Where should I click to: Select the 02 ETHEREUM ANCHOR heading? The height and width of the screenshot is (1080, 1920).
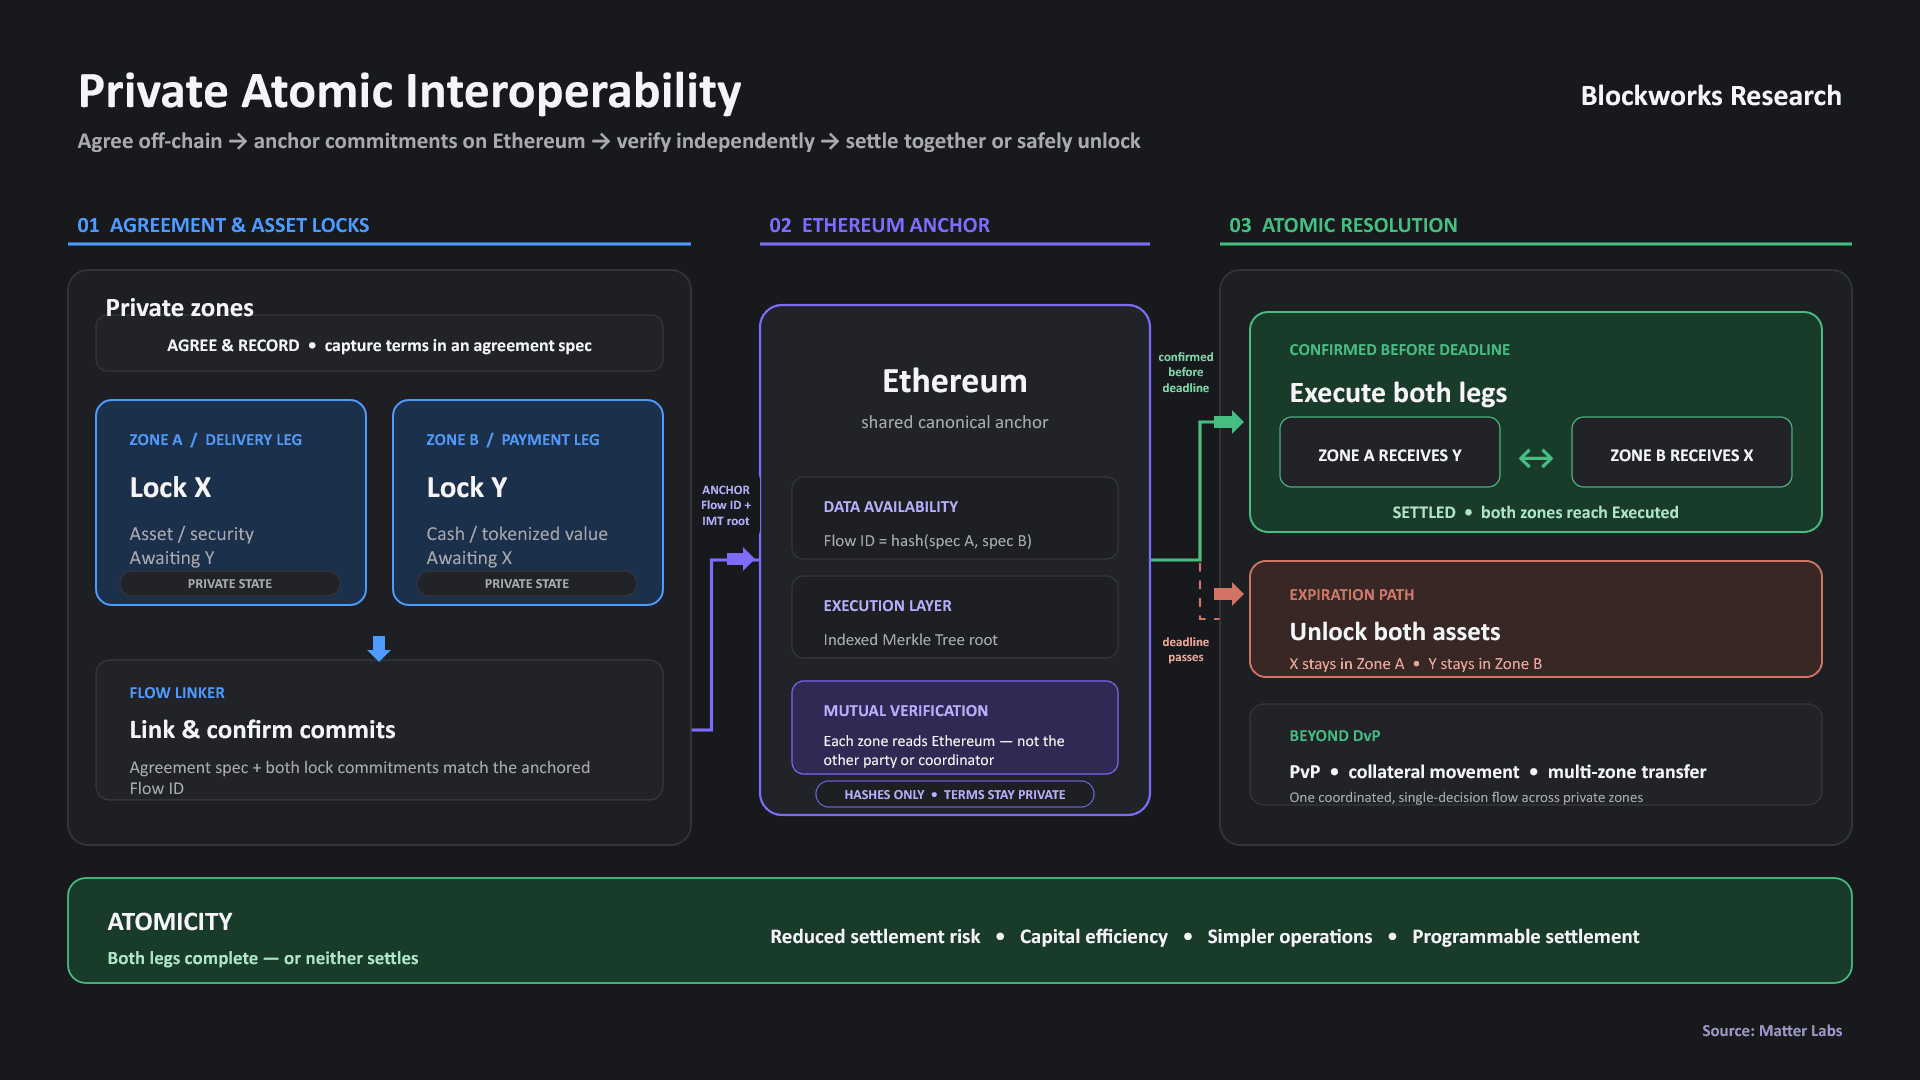tap(879, 225)
